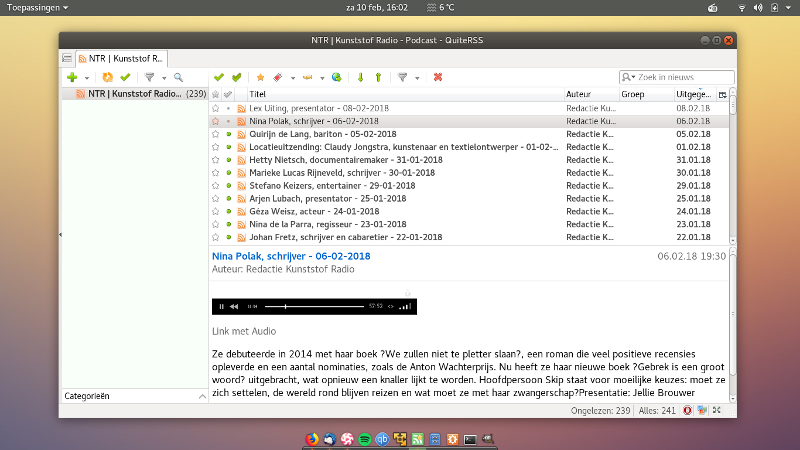Update all feeds with the orange refresh icon
The width and height of the screenshot is (800, 450).
pos(107,78)
